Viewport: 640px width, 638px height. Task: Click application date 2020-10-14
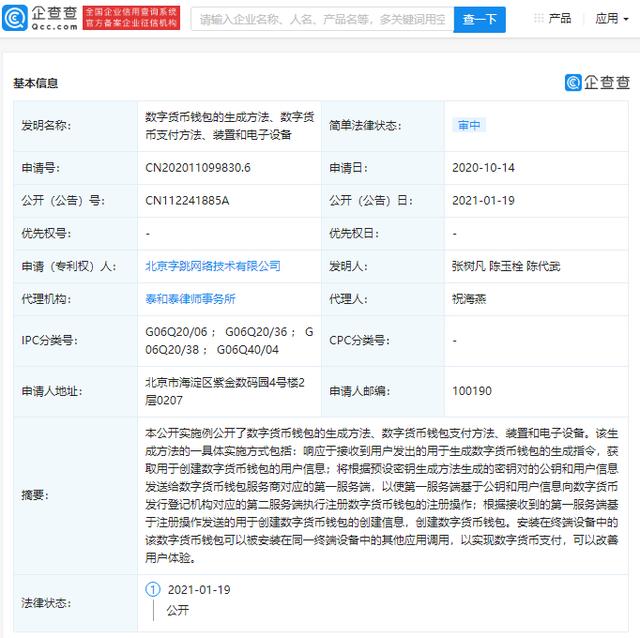tap(483, 168)
